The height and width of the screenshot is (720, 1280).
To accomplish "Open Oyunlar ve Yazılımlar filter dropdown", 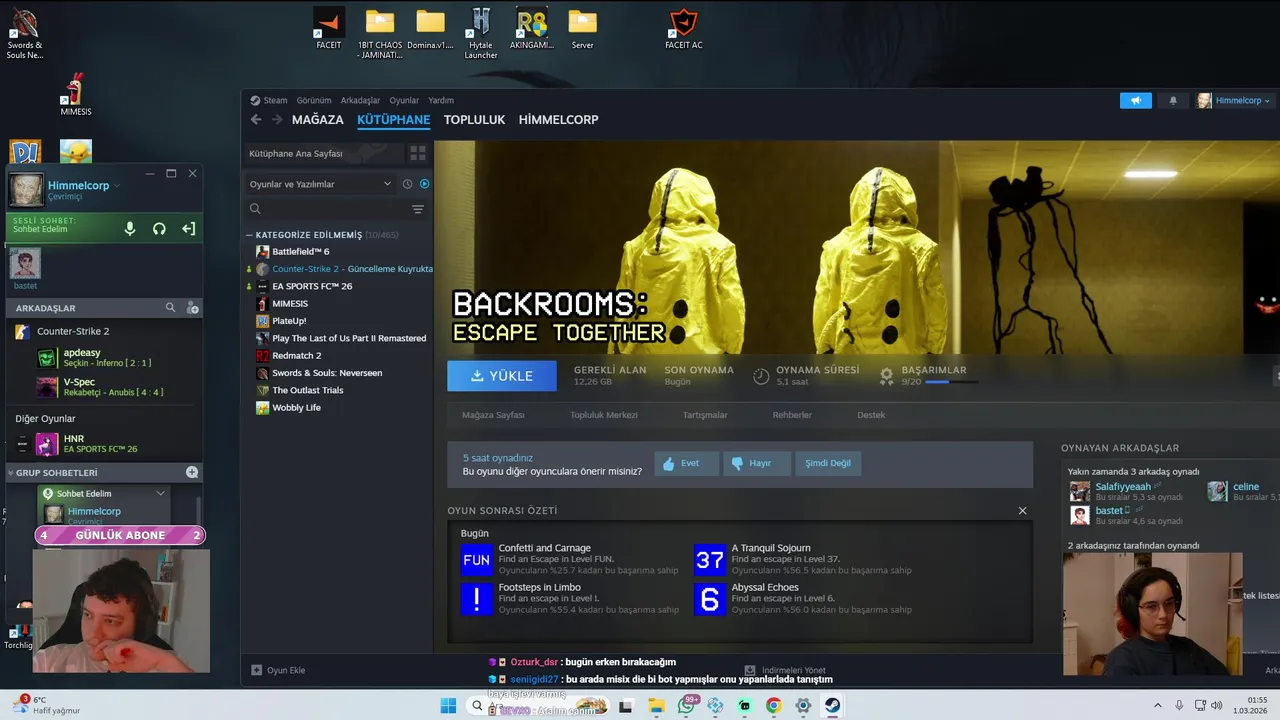I will click(320, 184).
